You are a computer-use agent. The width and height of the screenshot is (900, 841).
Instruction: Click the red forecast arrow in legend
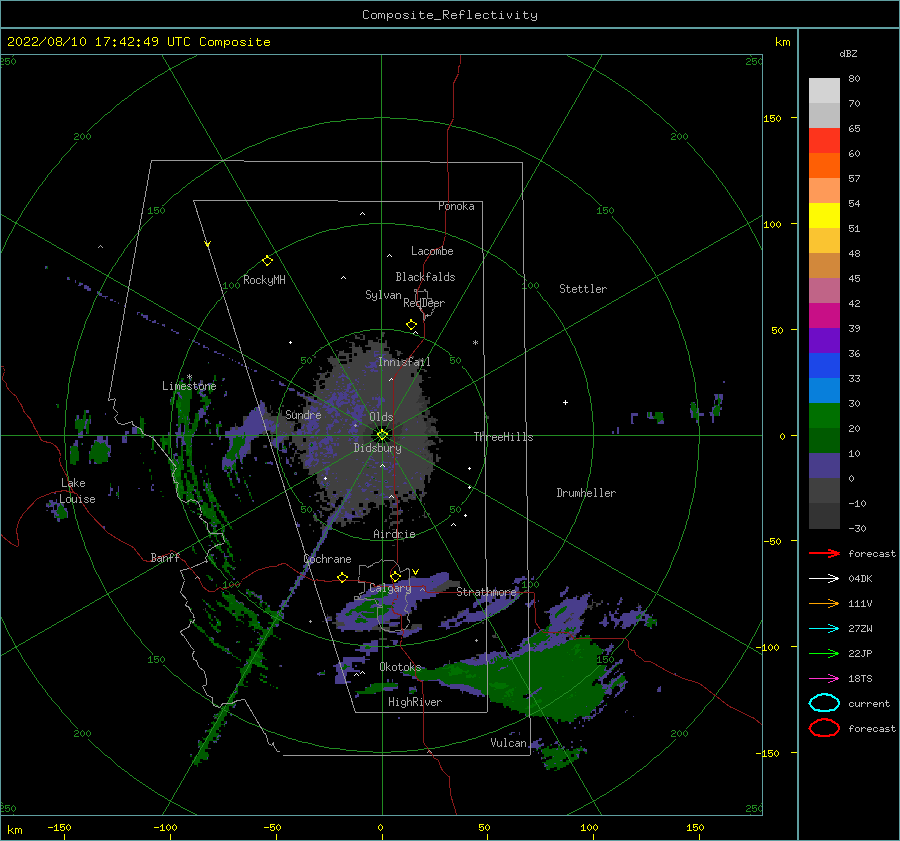pyautogui.click(x=824, y=553)
